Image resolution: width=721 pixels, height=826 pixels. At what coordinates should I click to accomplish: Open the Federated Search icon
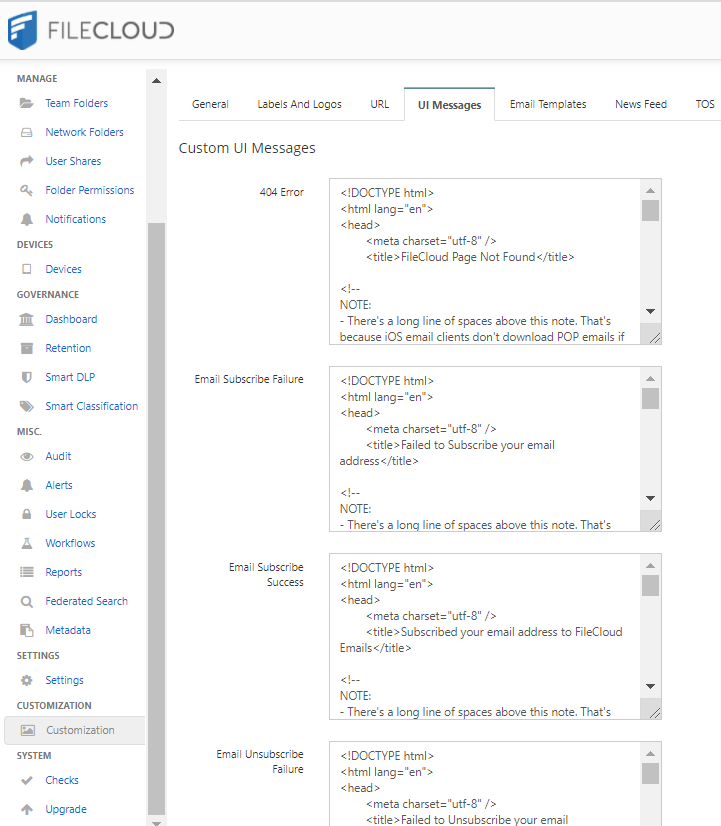pos(28,601)
